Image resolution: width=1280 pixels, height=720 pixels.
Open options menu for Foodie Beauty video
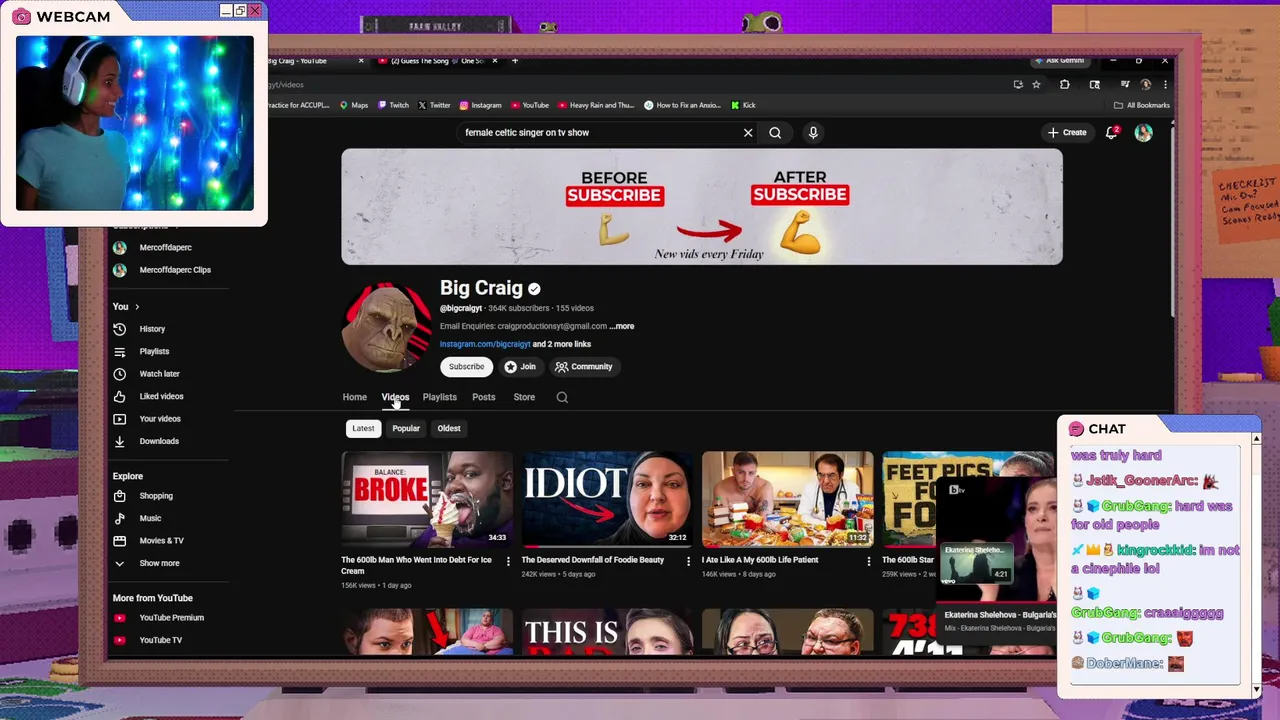(688, 561)
